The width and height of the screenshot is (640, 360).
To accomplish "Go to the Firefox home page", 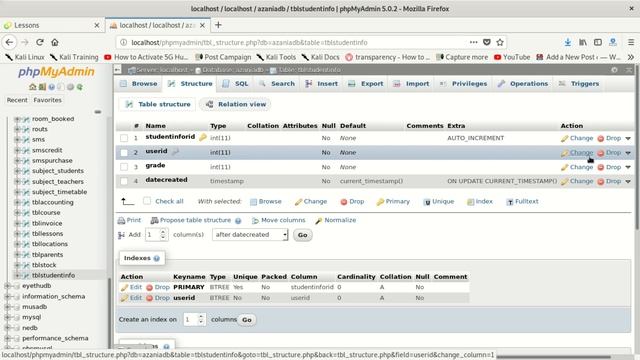I will (55, 42).
